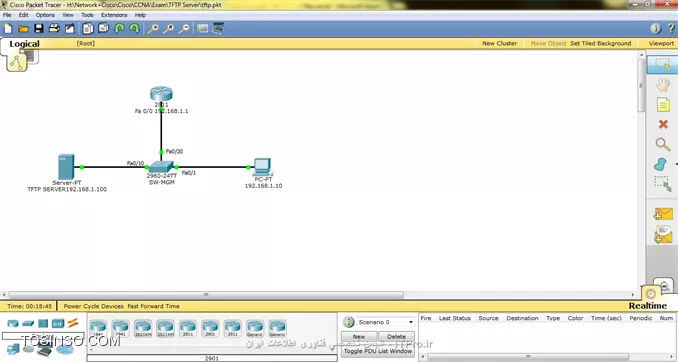
Task: Click the New file toolbar icon
Action: pos(8,29)
